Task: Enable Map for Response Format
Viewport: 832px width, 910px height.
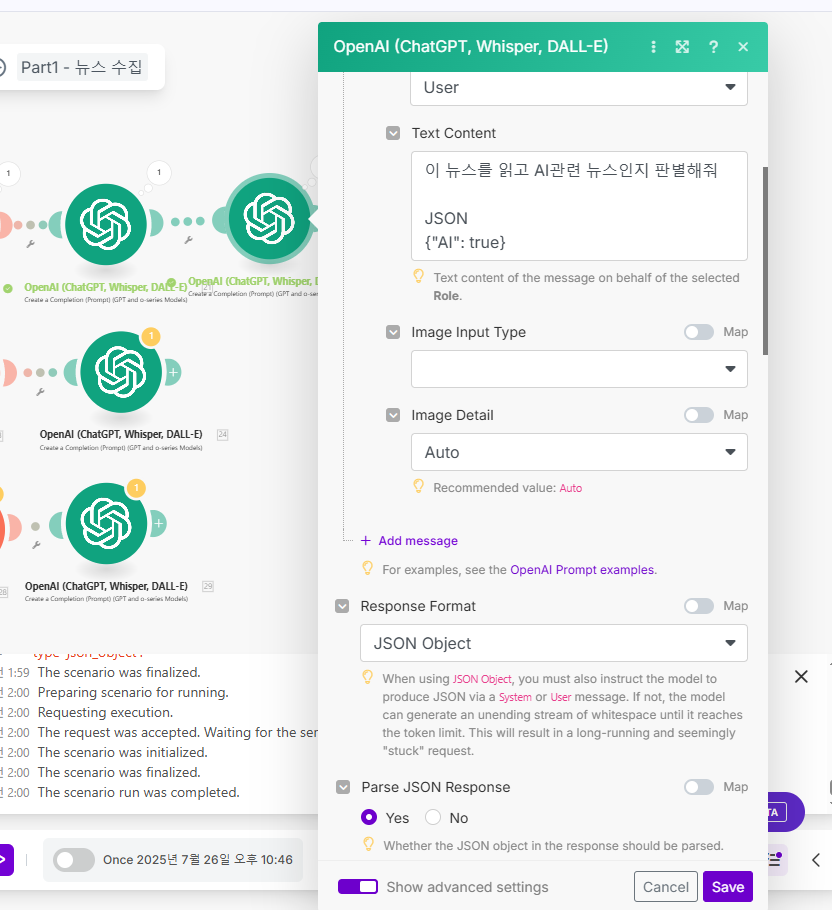Action: point(699,606)
